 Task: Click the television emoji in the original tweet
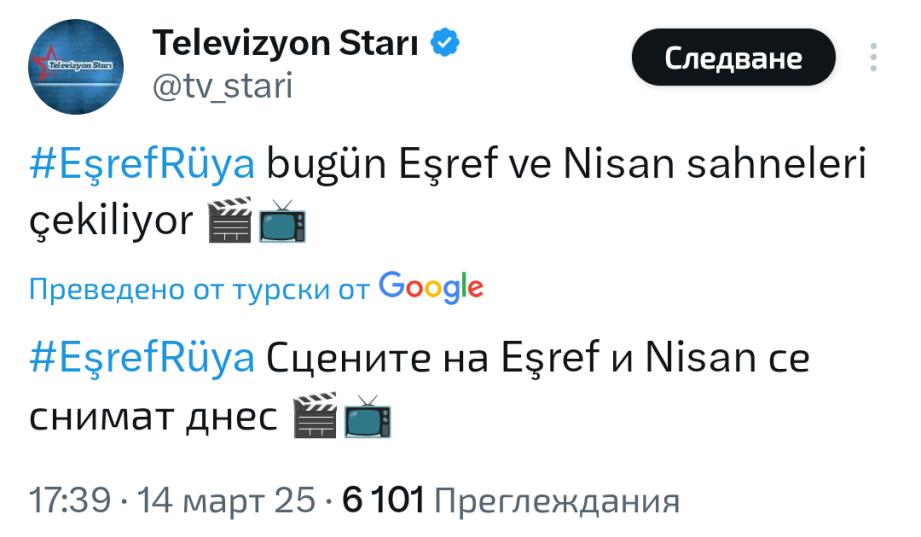(281, 224)
